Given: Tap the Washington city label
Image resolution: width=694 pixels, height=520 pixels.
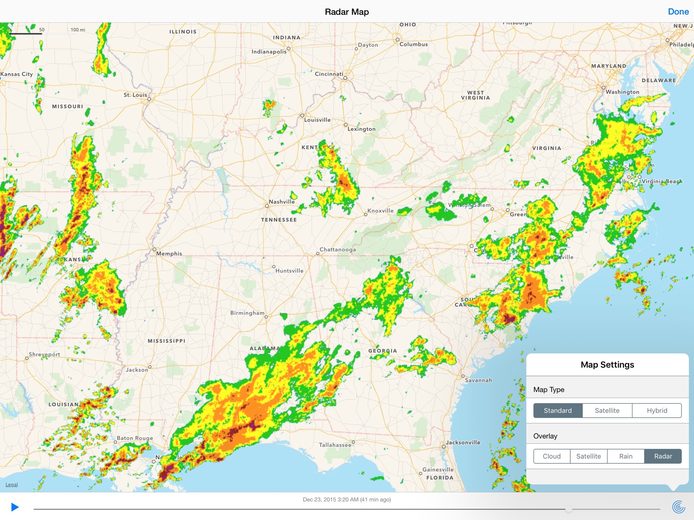Looking at the screenshot, I should tap(622, 92).
